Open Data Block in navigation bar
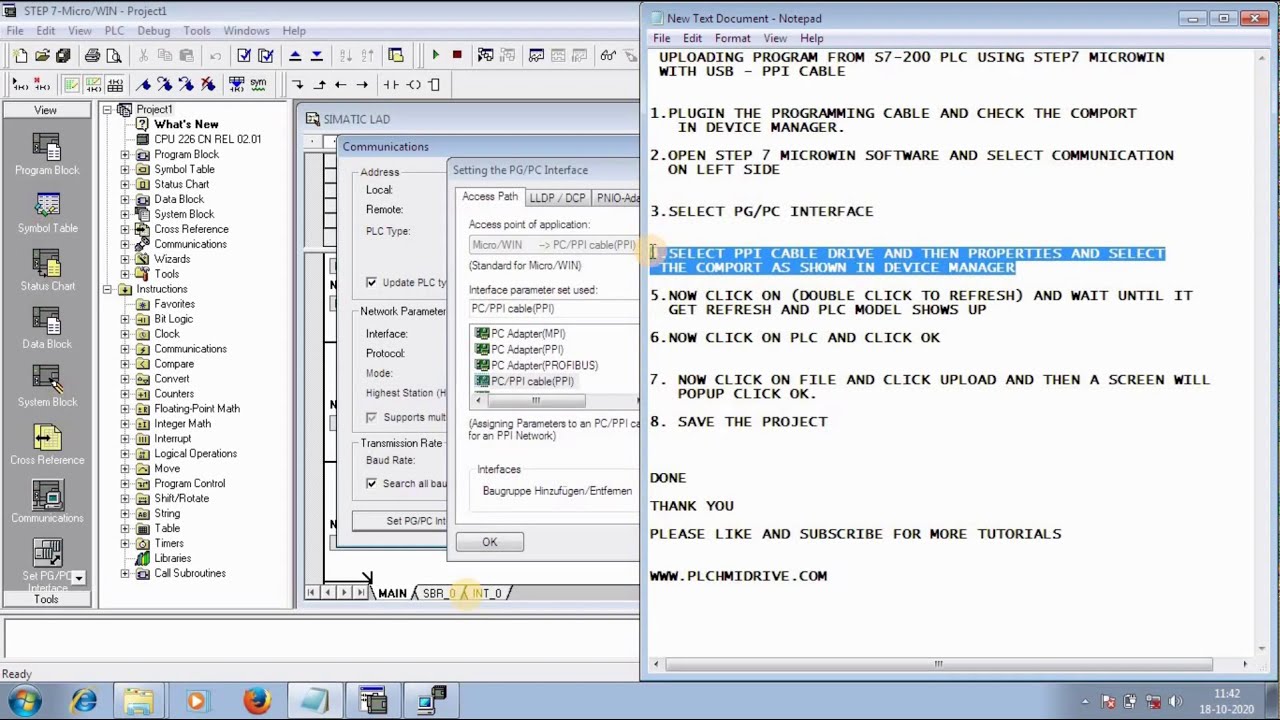1280x720 pixels. (x=46, y=329)
